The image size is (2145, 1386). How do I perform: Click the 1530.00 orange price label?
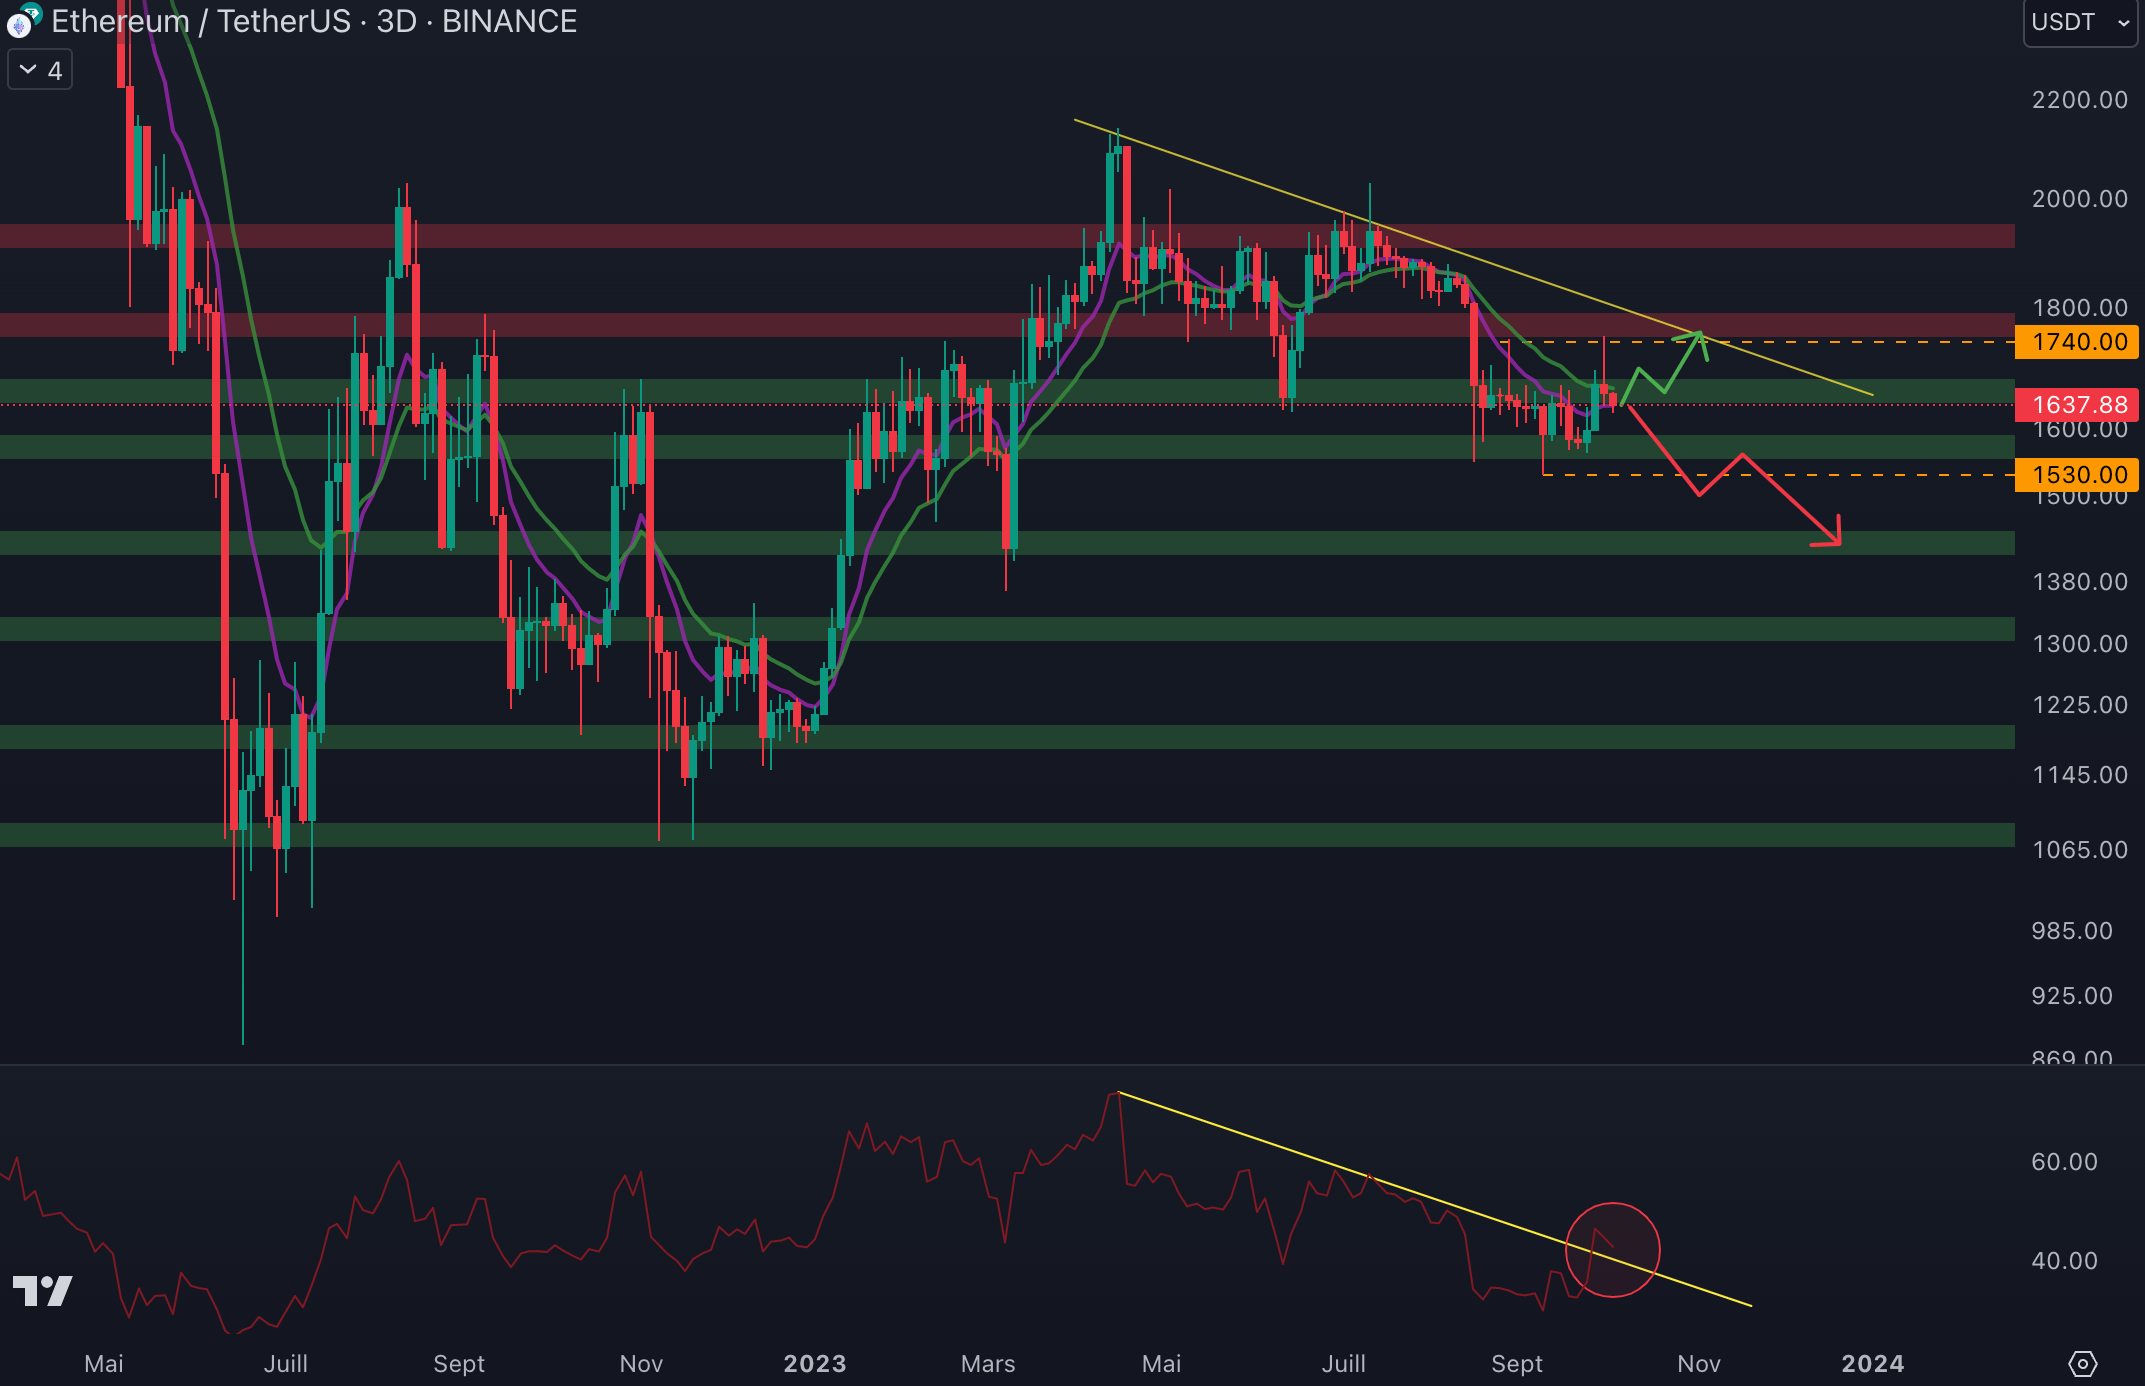[2078, 475]
